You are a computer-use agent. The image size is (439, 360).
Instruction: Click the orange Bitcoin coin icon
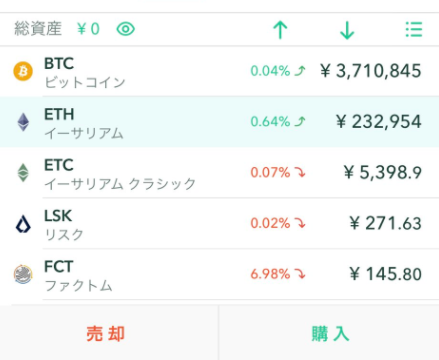[23, 71]
